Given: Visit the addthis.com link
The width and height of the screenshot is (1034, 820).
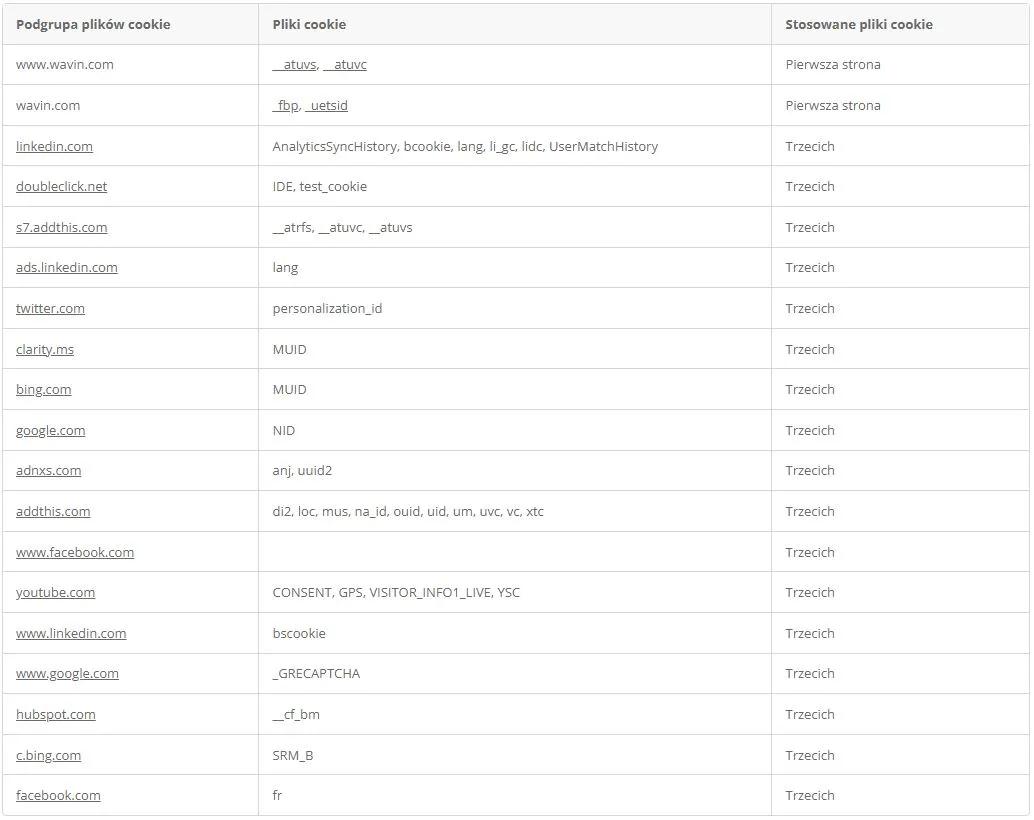Looking at the screenshot, I should point(53,512).
